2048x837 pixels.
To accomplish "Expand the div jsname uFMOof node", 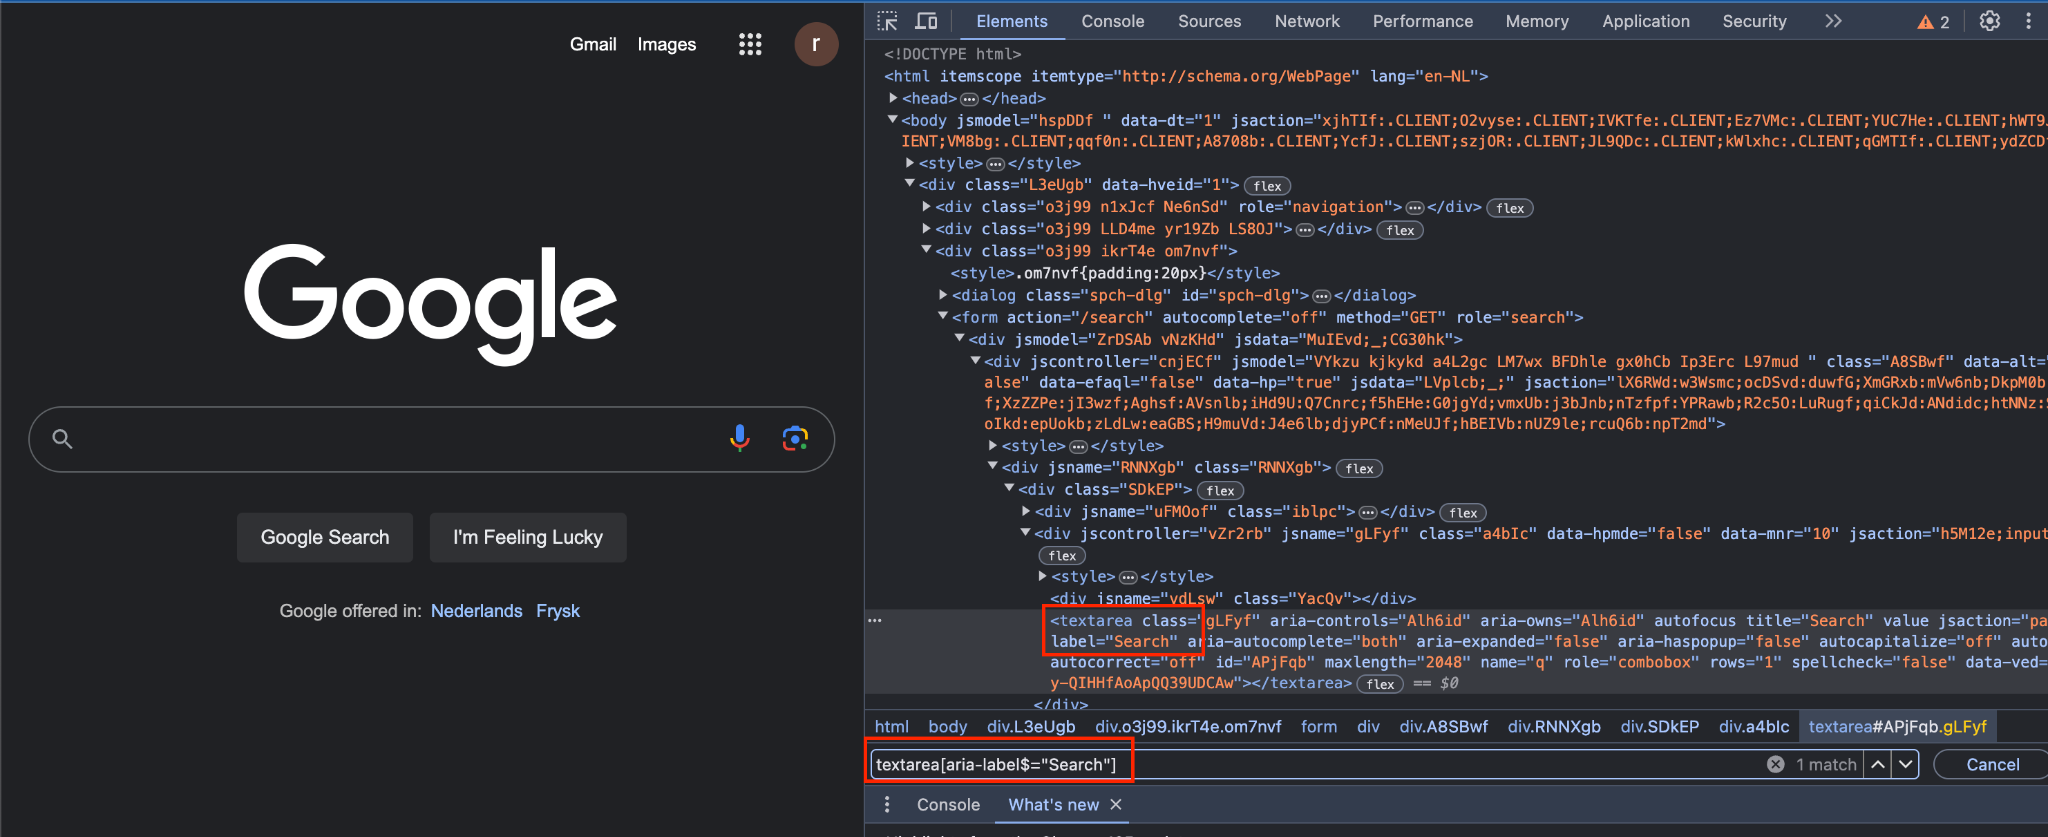I will click(1026, 511).
